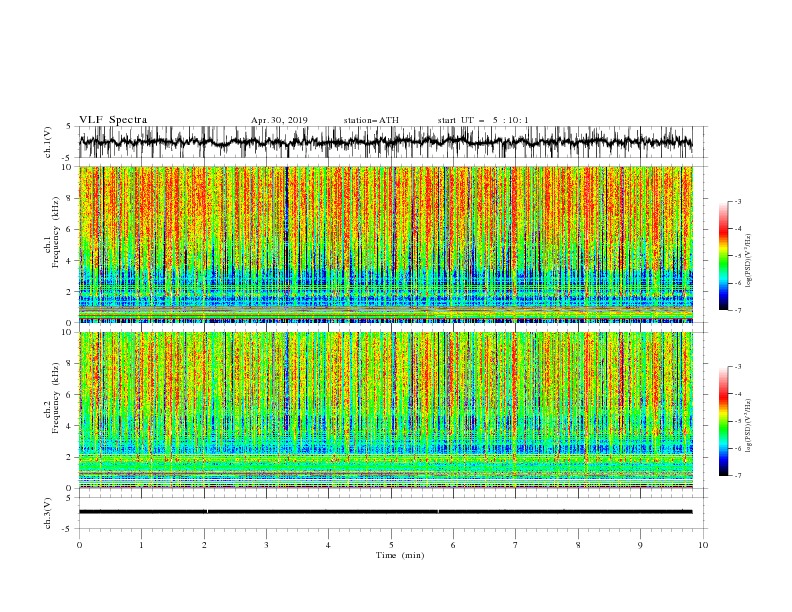
Task: Click the ch.2 color bar 'log(PSD)(V²/Hz)' label
Action: [x=748, y=425]
